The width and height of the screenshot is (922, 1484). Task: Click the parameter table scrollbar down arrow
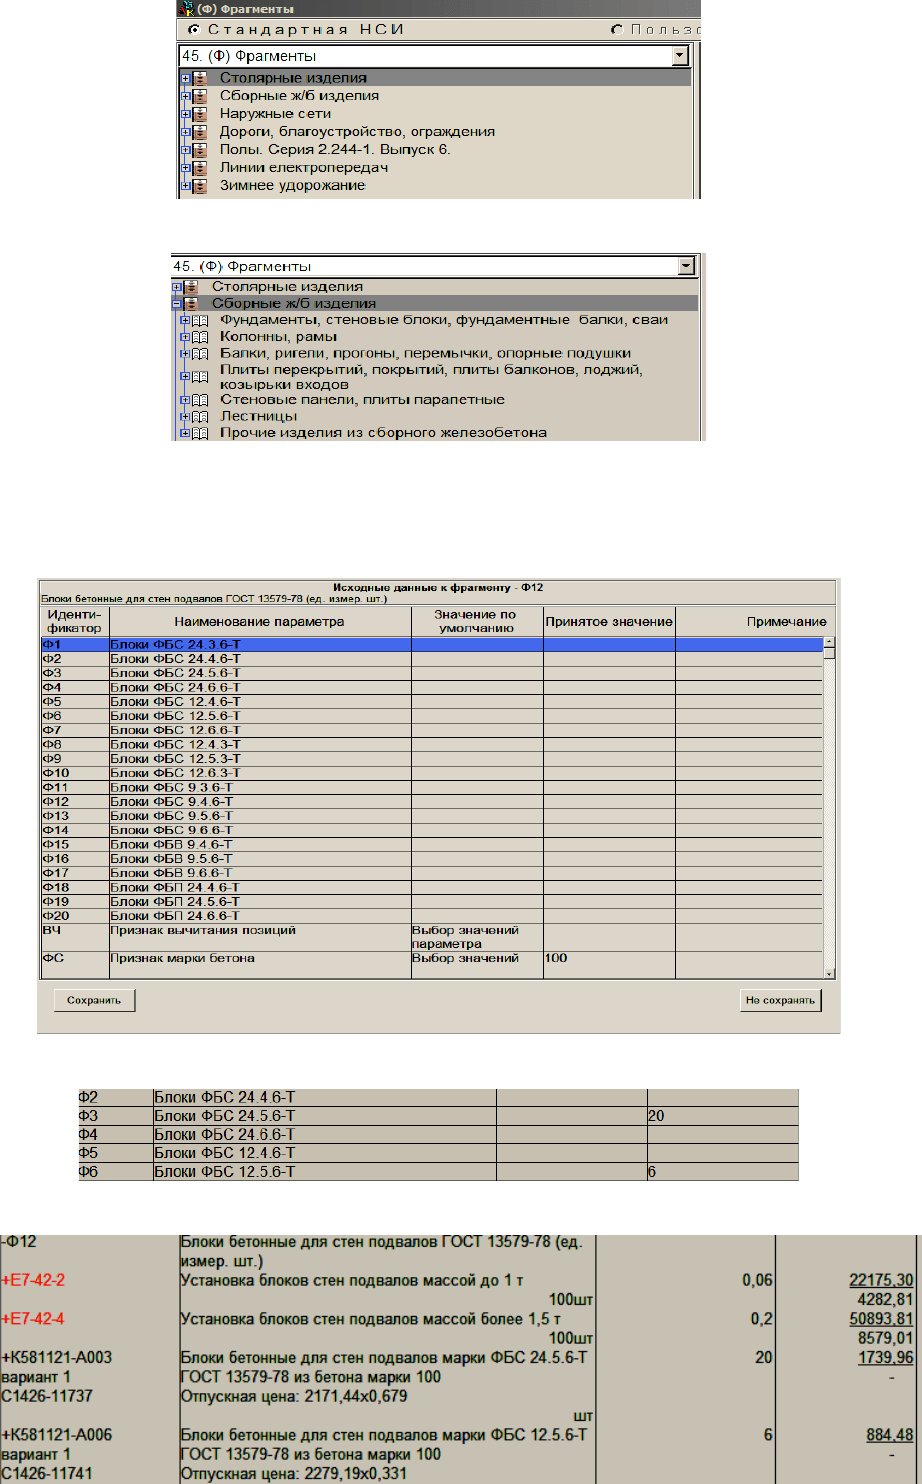(x=829, y=972)
